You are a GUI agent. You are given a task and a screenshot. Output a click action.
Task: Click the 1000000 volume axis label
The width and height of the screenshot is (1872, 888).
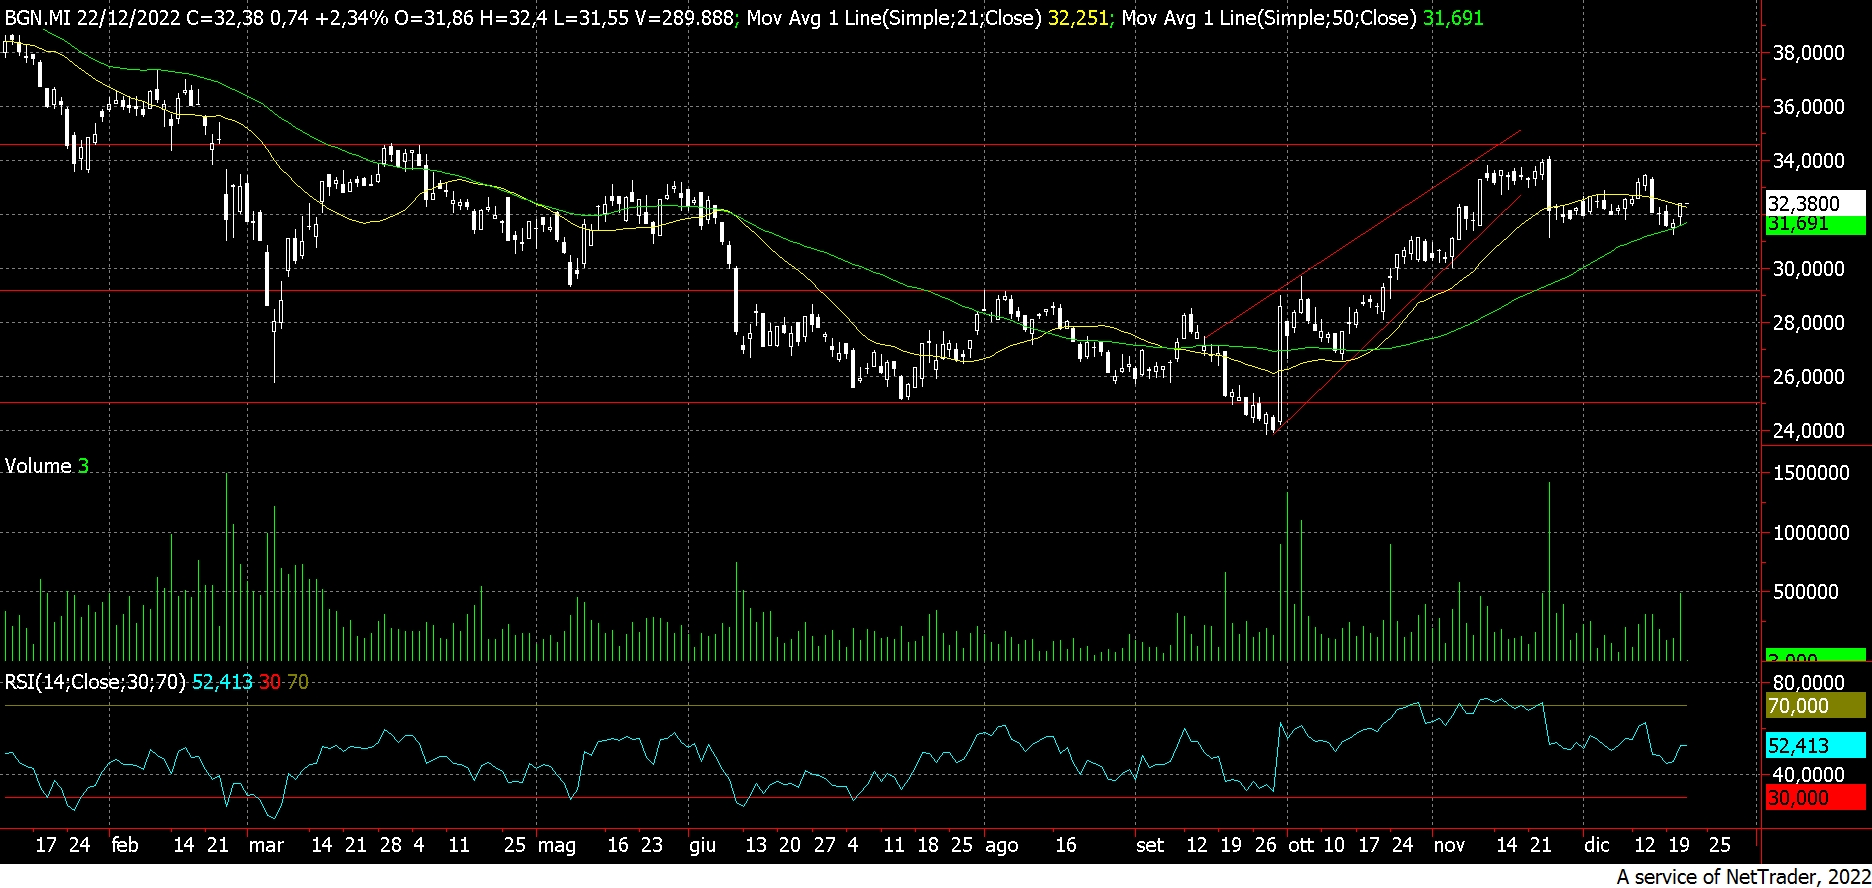(1810, 533)
